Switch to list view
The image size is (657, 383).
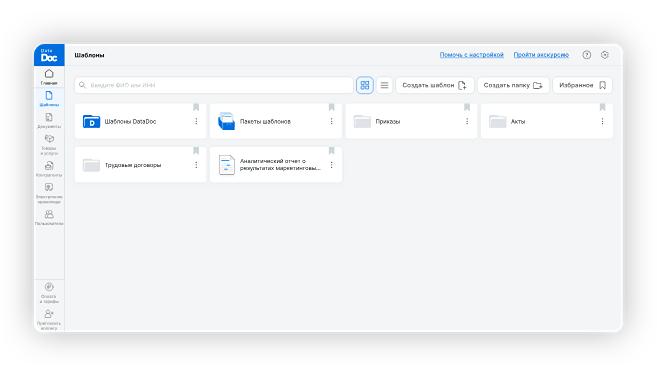(384, 85)
